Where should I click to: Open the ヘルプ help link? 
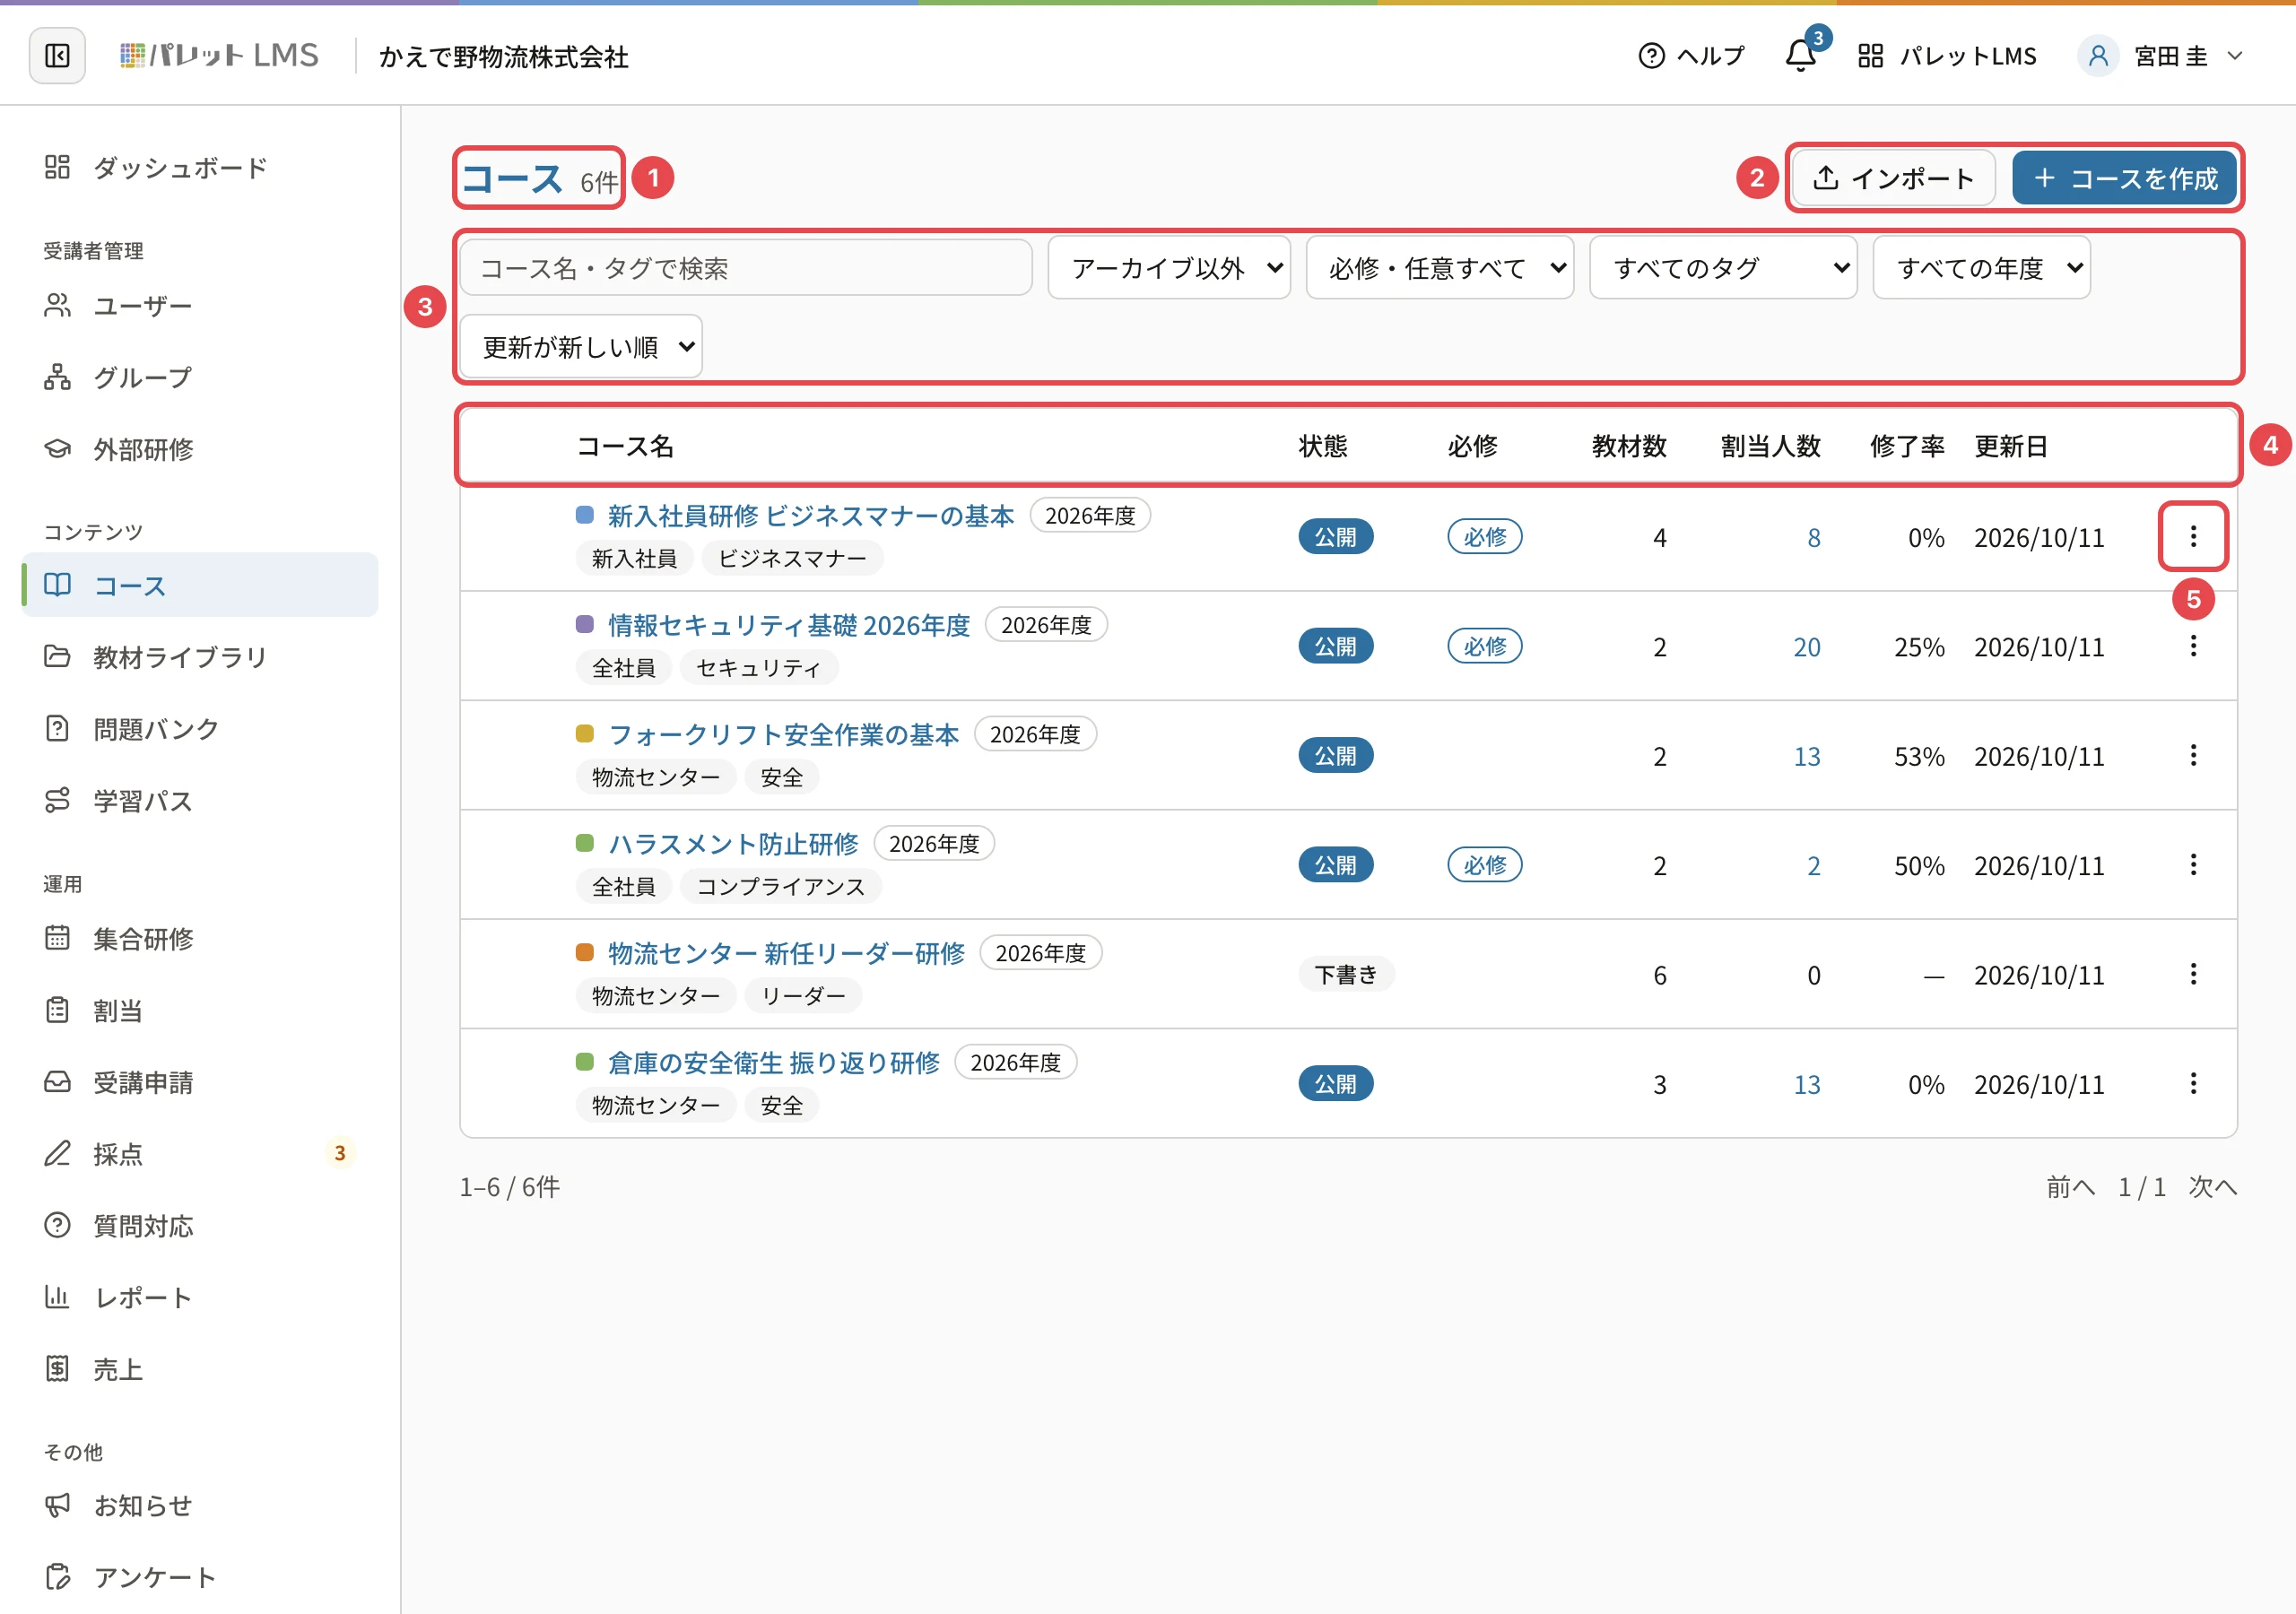click(1691, 56)
